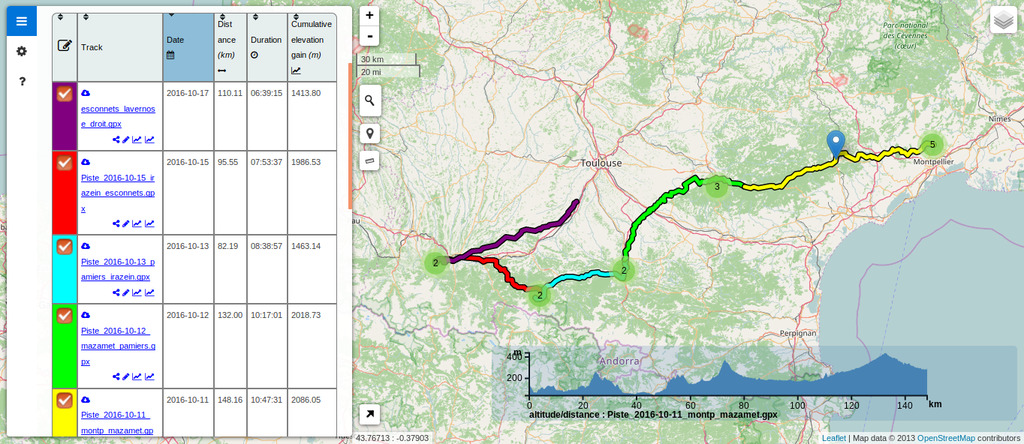Uncheck the Piste_2016-10-12 mazamet track checkbox
1024x444 pixels.
tap(64, 315)
